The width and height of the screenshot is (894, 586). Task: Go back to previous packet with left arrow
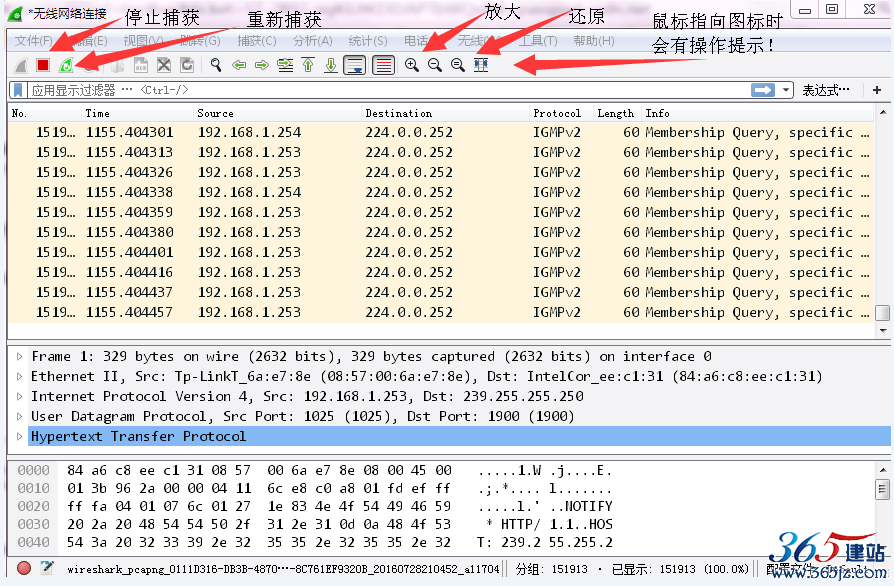(239, 66)
